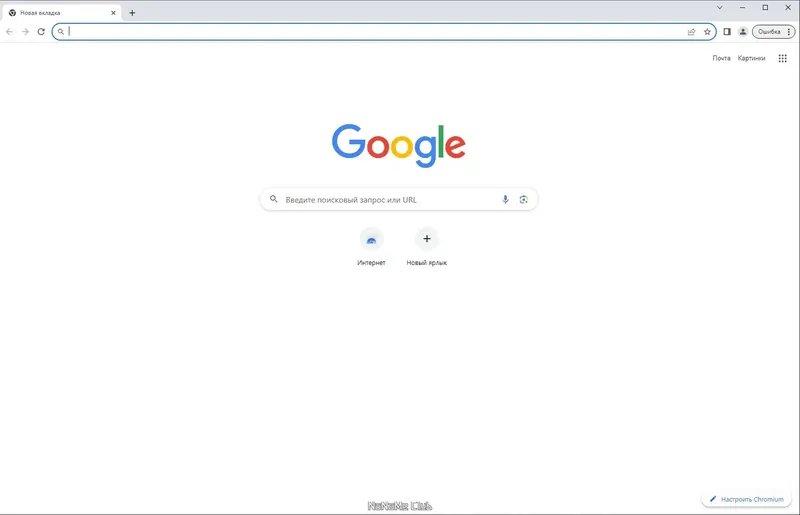
Task: Expand the tab search chevron
Action: point(719,8)
